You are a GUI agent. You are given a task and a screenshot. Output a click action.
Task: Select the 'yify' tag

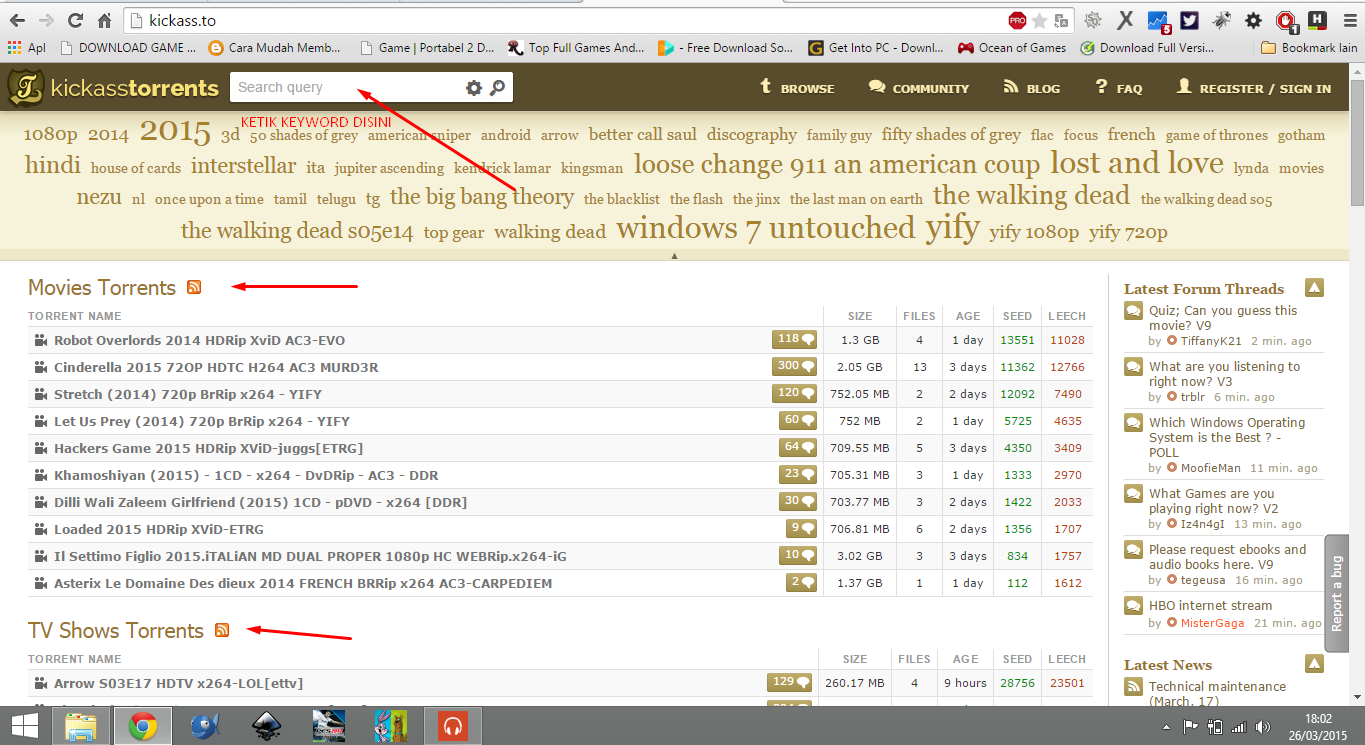(x=952, y=228)
